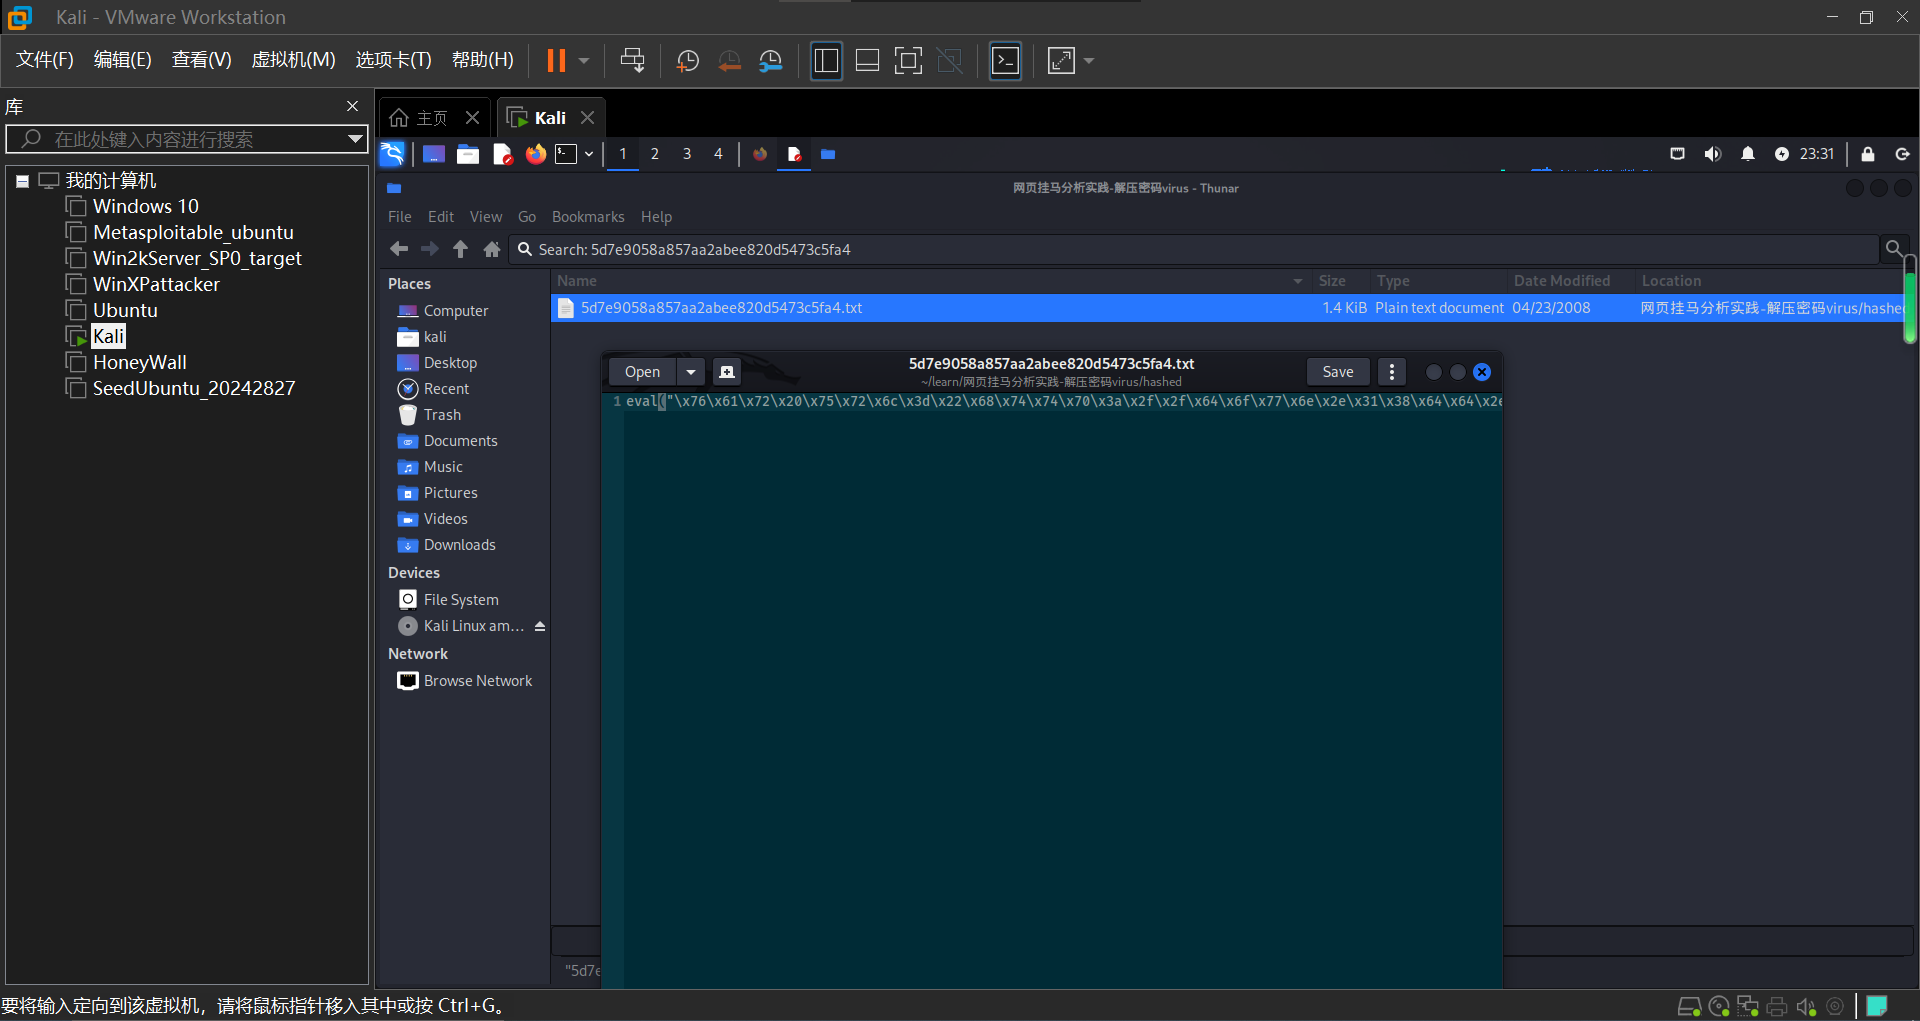Click the sound card status icon in VMware
The height and width of the screenshot is (1021, 1920).
[1805, 1007]
